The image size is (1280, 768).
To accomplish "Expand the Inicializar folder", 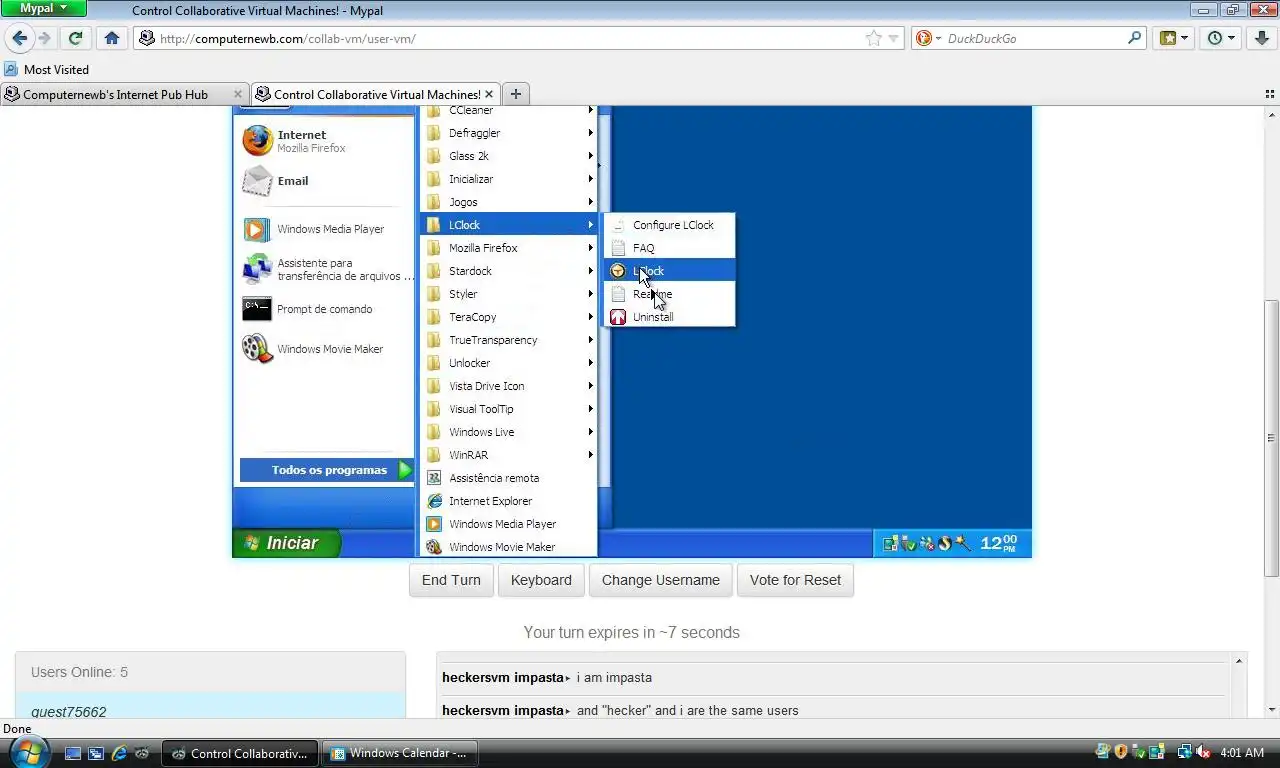I will click(508, 179).
